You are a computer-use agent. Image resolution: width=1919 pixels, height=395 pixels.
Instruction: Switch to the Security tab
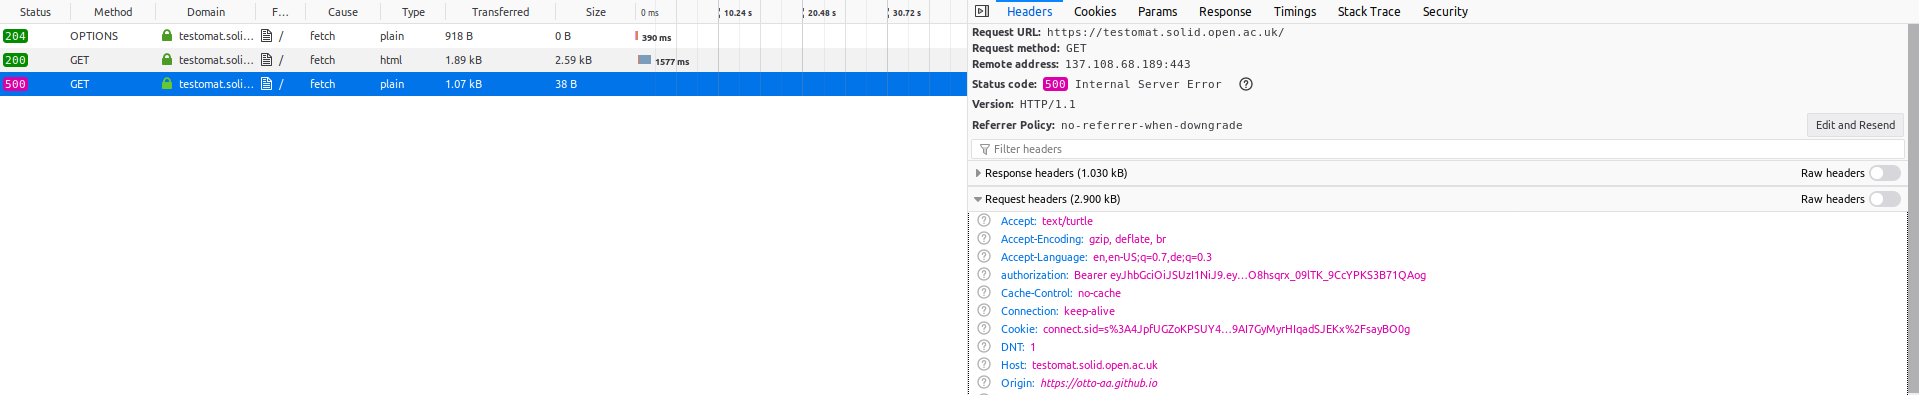pyautogui.click(x=1445, y=12)
